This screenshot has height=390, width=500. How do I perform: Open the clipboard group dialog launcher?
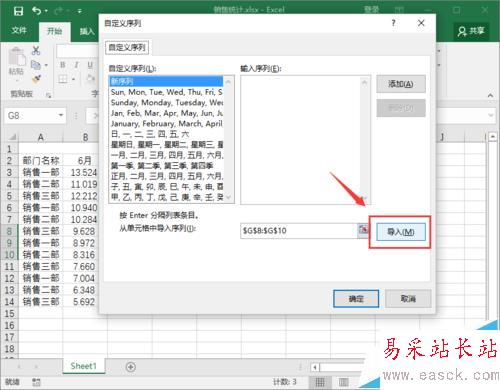(x=49, y=95)
